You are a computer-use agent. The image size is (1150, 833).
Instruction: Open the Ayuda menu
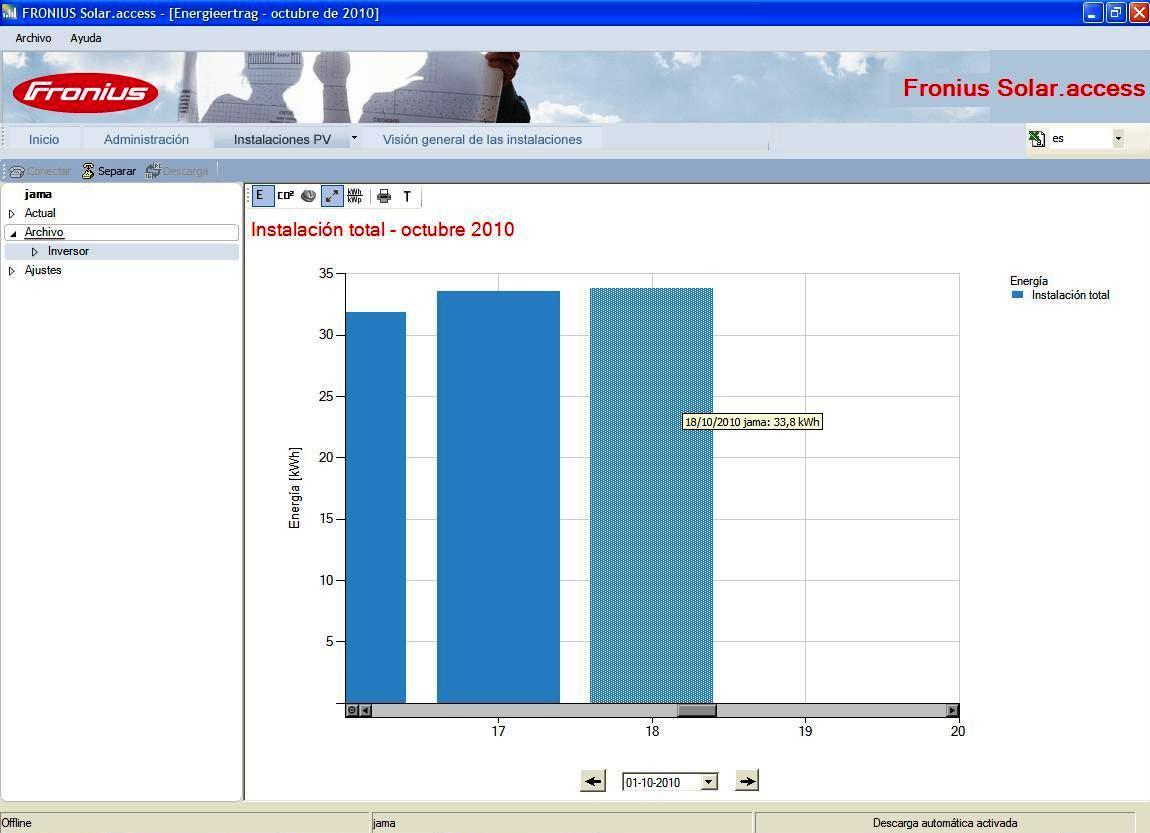point(86,38)
